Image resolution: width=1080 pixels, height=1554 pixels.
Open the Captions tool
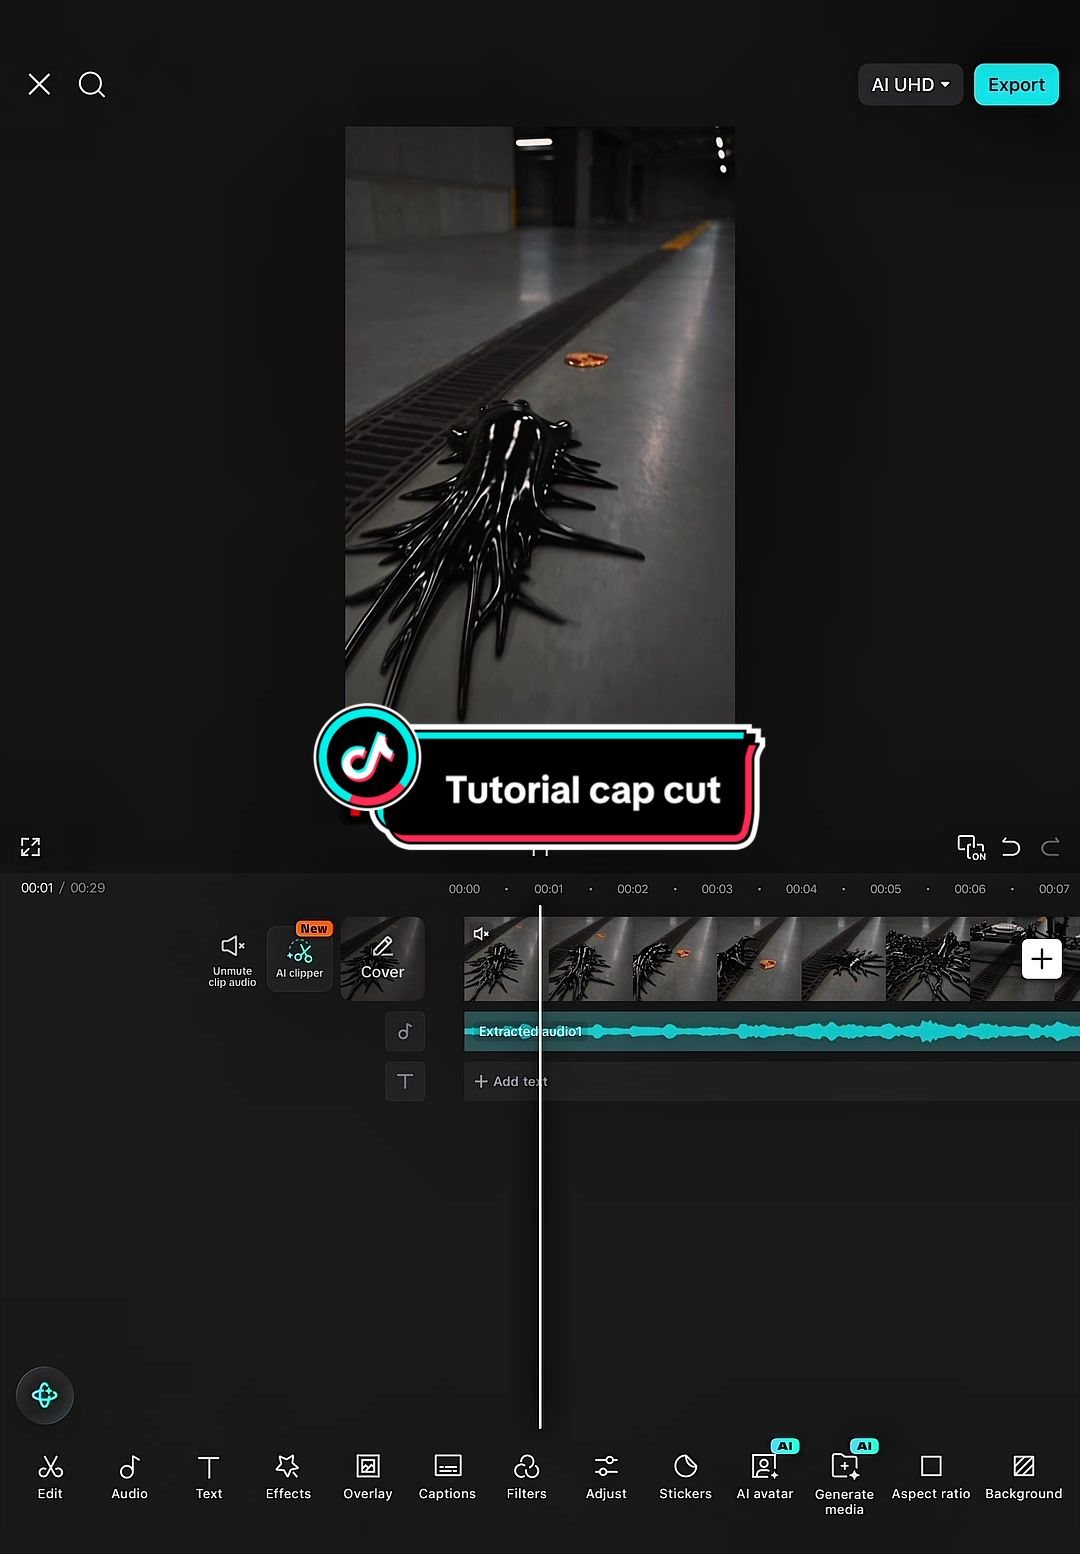447,1477
